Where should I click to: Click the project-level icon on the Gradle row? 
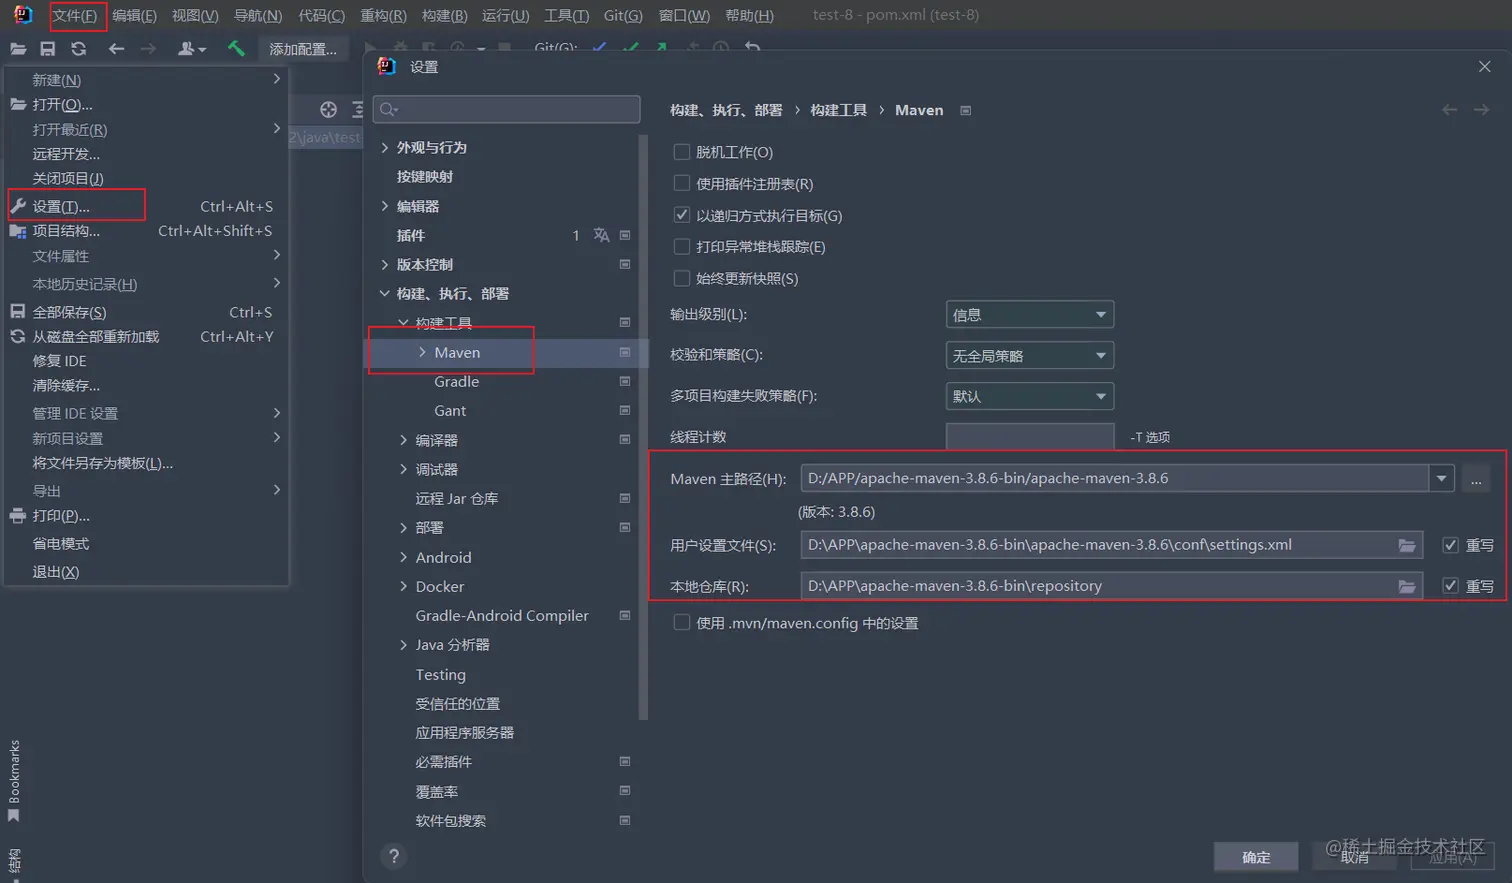click(x=625, y=381)
